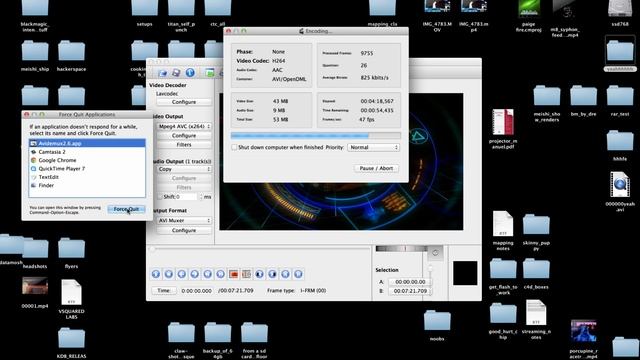
Task: Select the IMG_4783.MOV thumbnail
Action: pos(437,7)
